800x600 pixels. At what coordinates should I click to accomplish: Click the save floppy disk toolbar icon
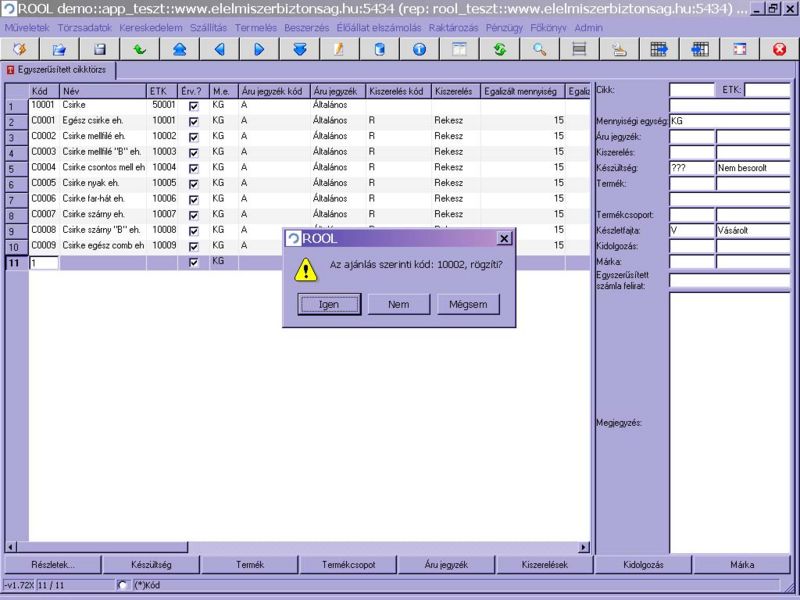click(99, 48)
